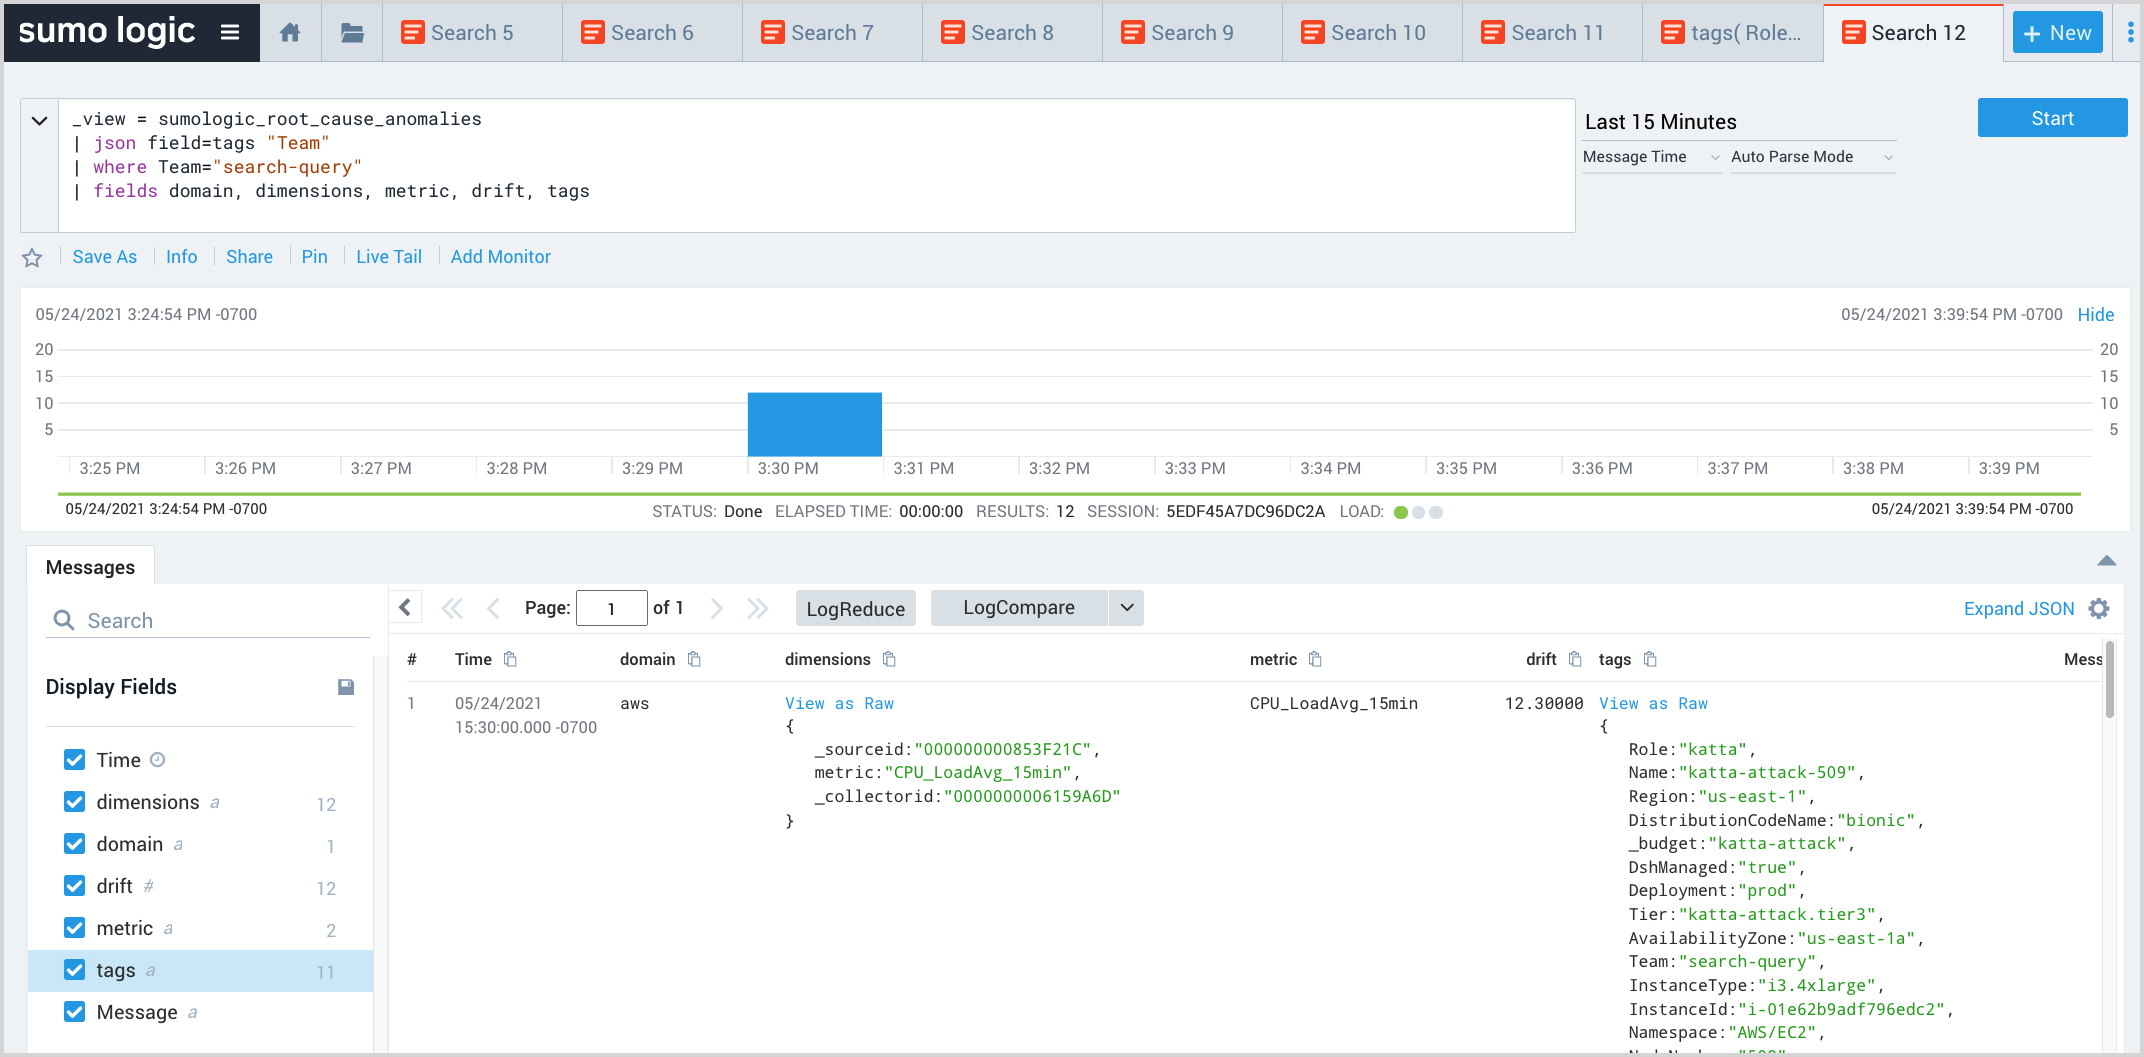Uncheck the dimensions field checkbox
2144x1057 pixels.
[75, 802]
